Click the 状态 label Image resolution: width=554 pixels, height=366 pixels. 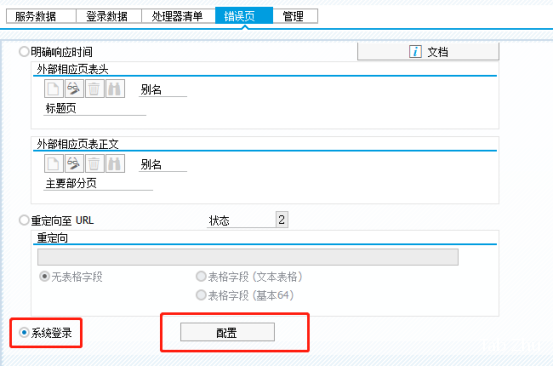coord(219,221)
